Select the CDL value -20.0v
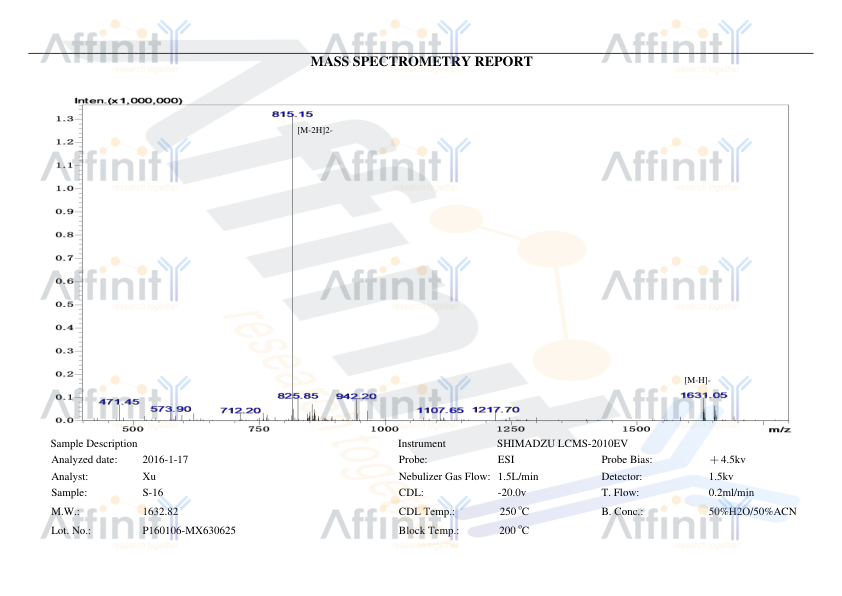This screenshot has height=596, width=842. click(x=512, y=492)
